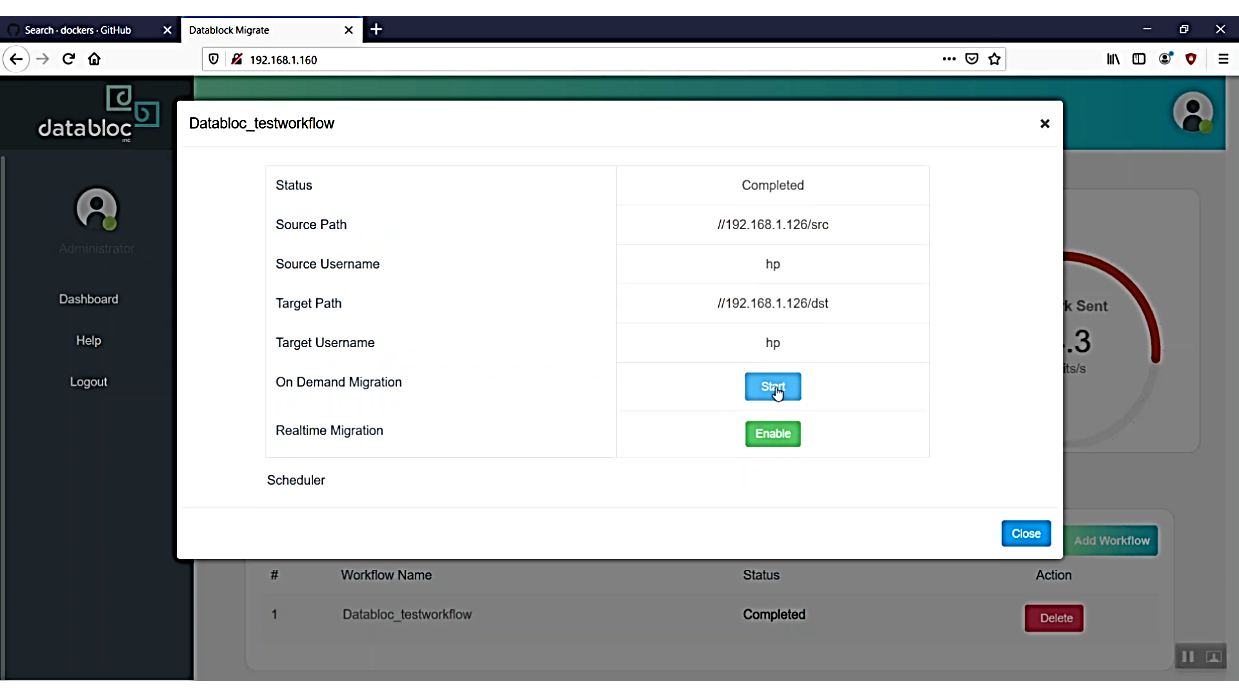
Task: Close the Search dockers GitHub tab
Action: 167,30
